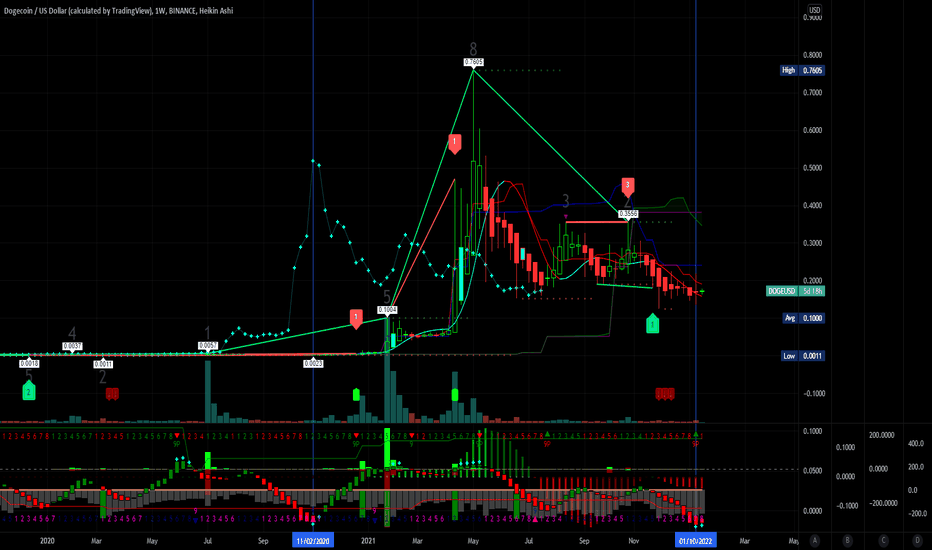932x550 pixels.
Task: Select the A scale button
Action: (x=814, y=540)
